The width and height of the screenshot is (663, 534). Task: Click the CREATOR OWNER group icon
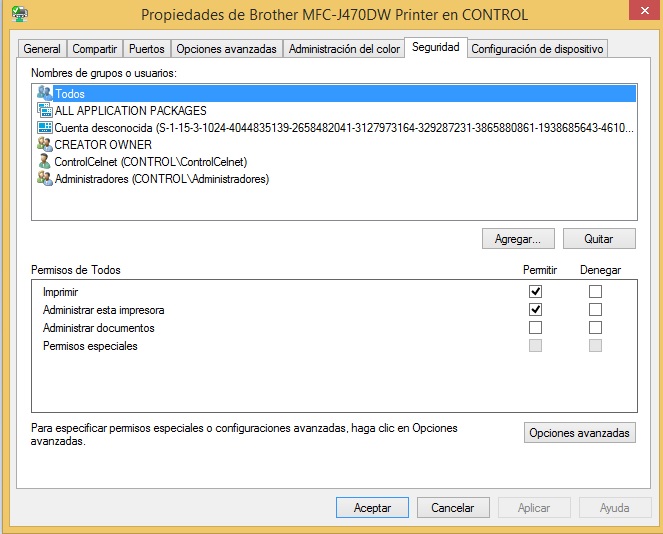[x=44, y=145]
